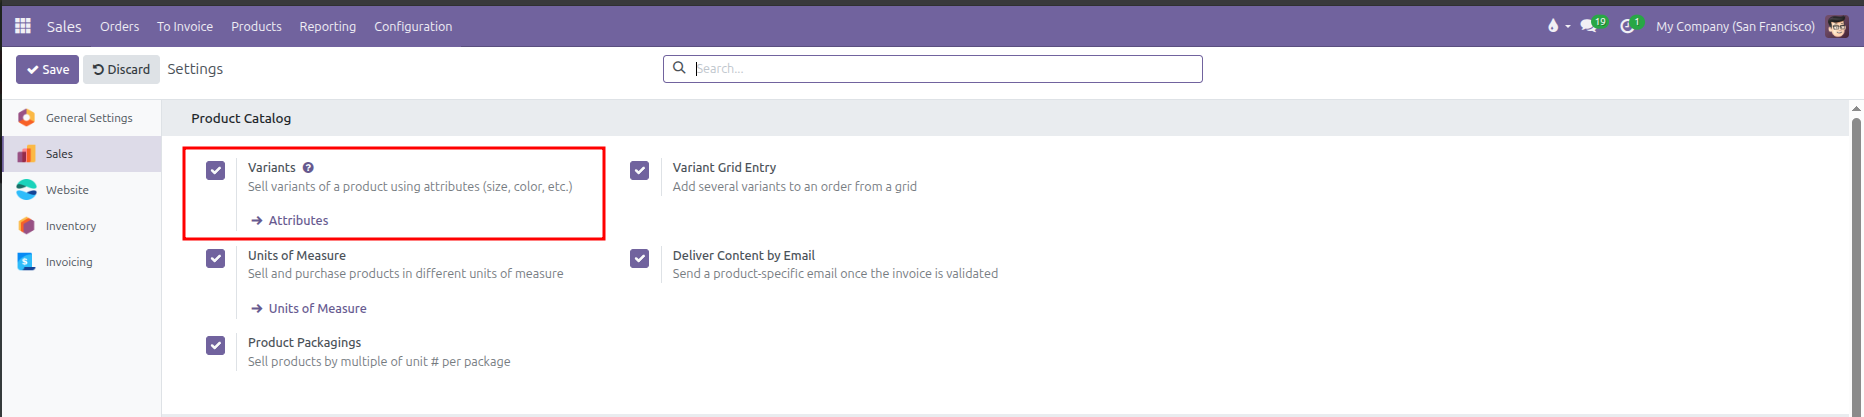Select Inventory settings in sidebar

click(81, 226)
